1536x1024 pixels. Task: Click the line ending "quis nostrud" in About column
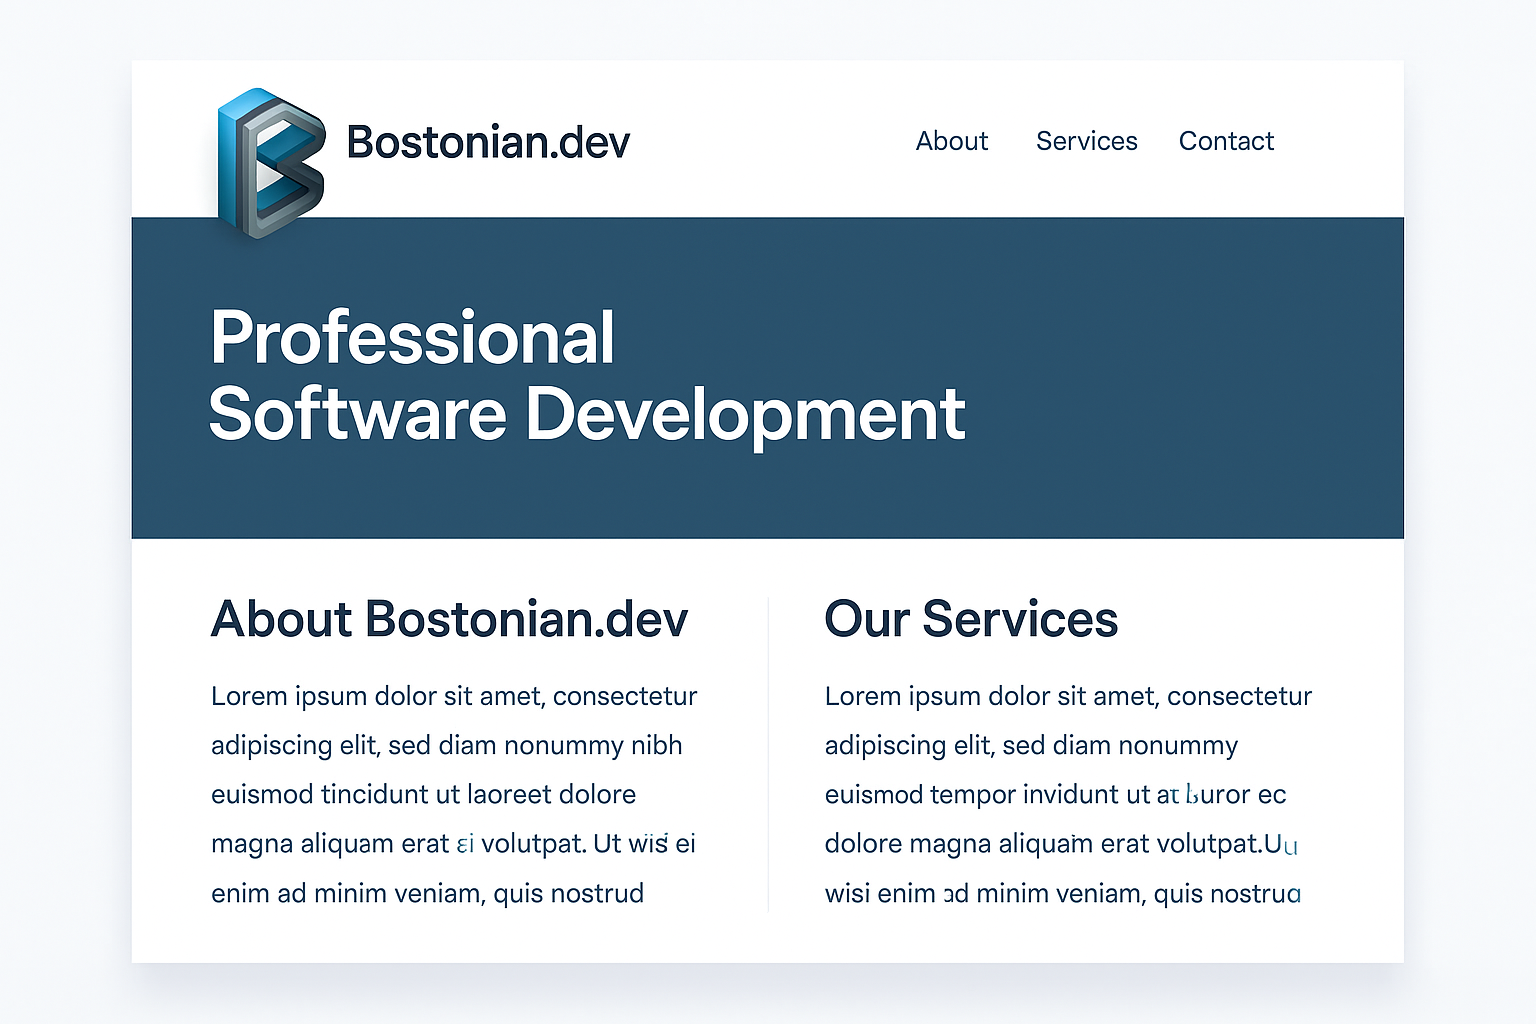[427, 893]
